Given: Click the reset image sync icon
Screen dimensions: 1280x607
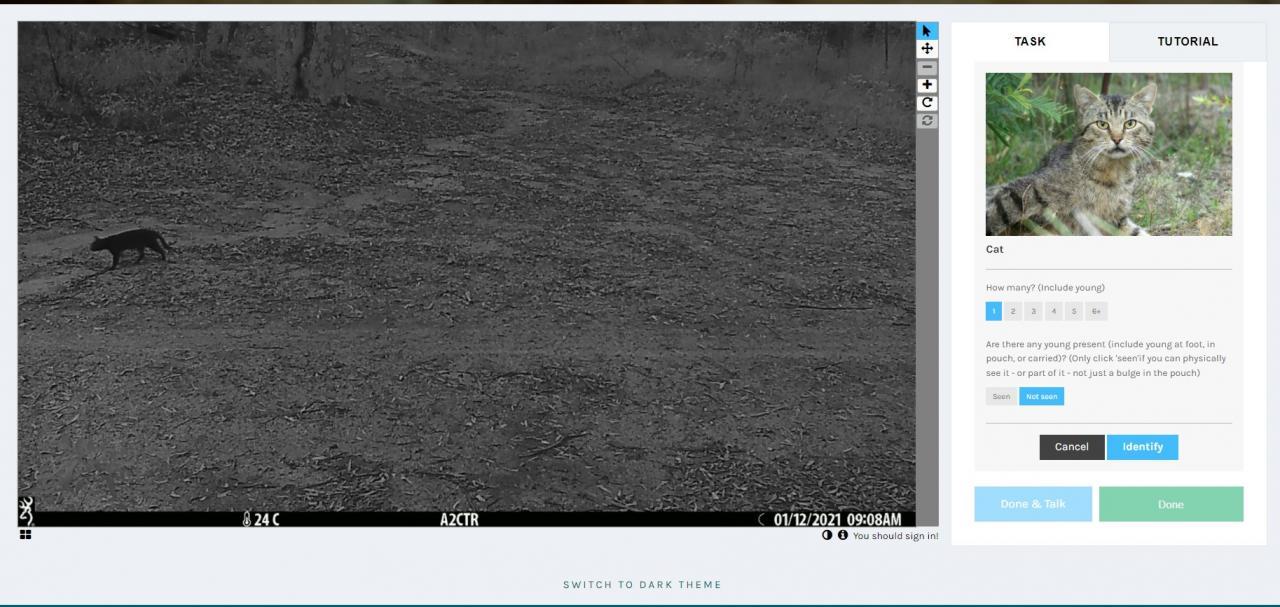Looking at the screenshot, I should [x=927, y=121].
